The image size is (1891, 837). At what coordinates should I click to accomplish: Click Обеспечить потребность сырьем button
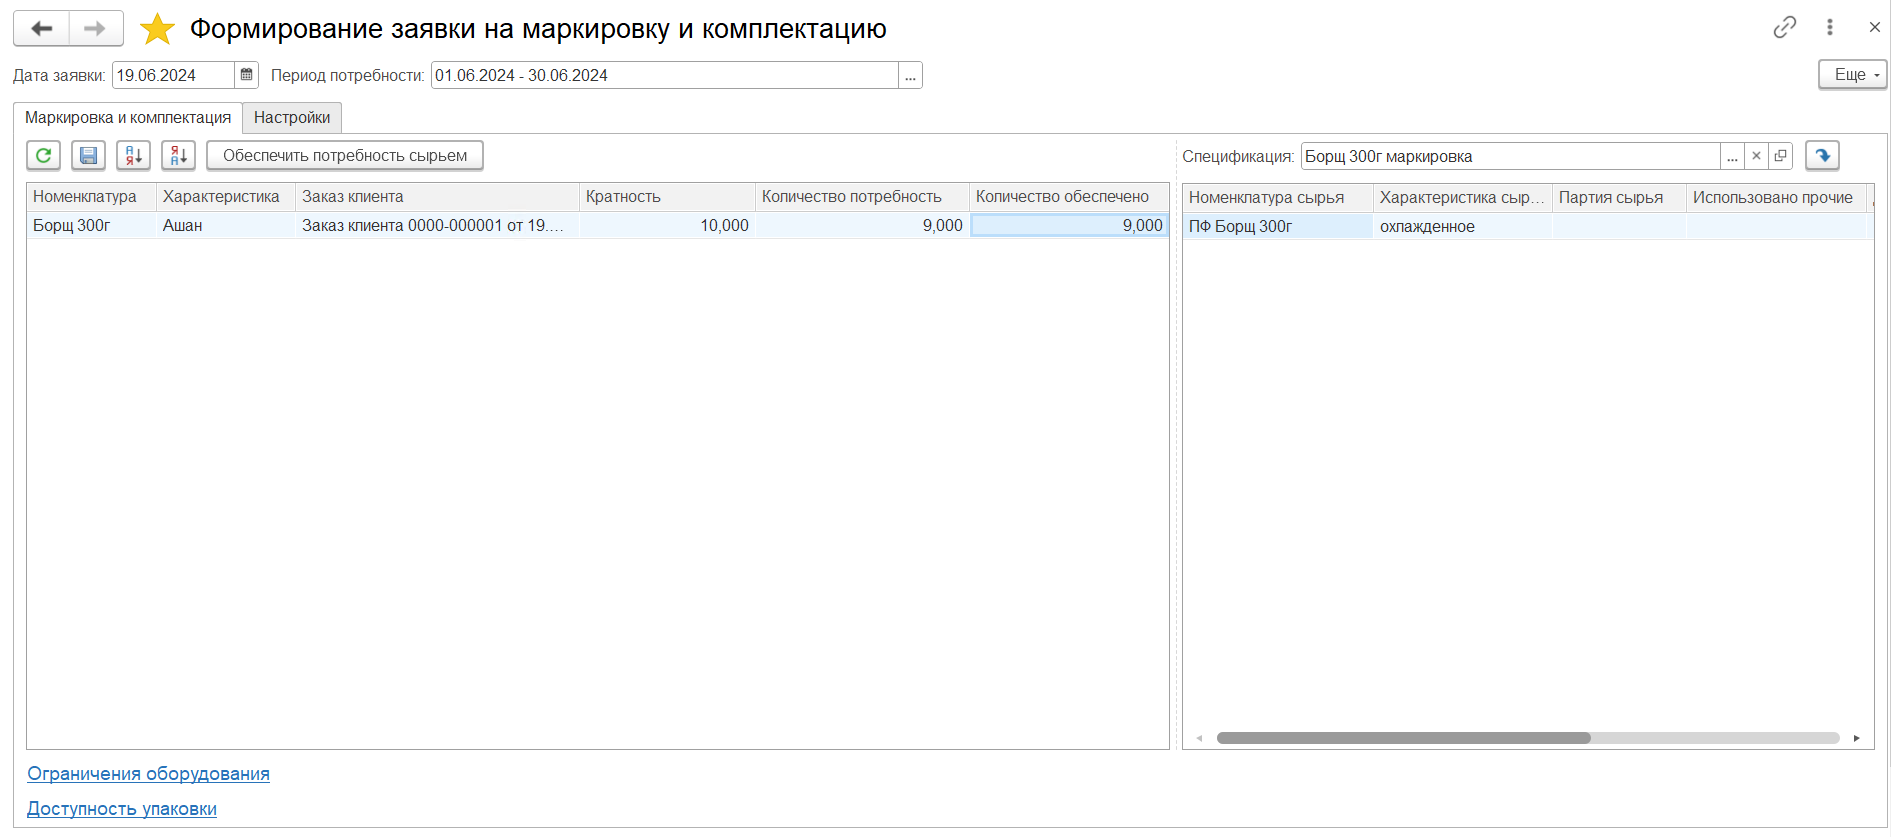[345, 156]
